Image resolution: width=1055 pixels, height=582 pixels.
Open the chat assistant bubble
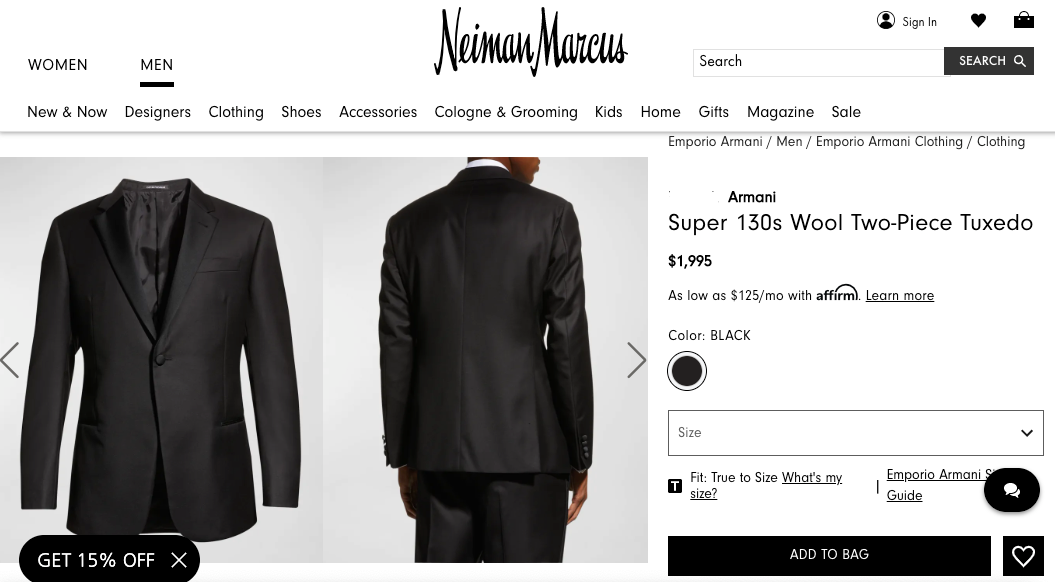coord(1012,490)
